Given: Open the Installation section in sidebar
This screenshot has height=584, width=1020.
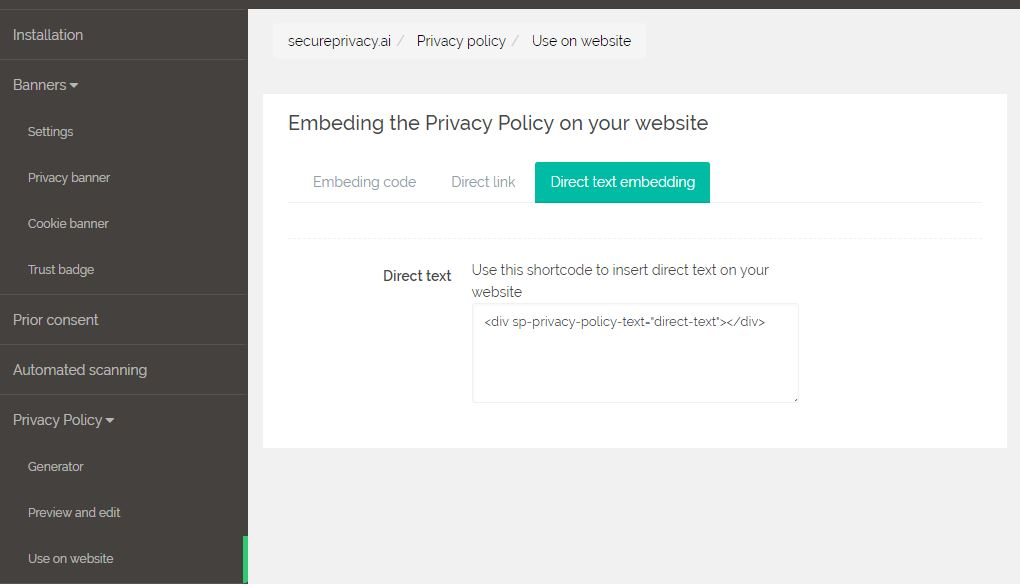Looking at the screenshot, I should (47, 34).
